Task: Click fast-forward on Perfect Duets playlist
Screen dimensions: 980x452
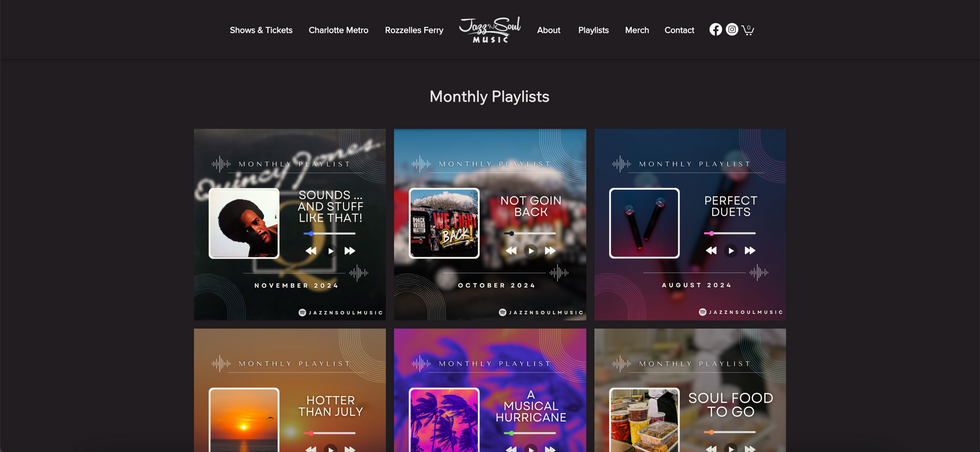Action: pyautogui.click(x=750, y=251)
